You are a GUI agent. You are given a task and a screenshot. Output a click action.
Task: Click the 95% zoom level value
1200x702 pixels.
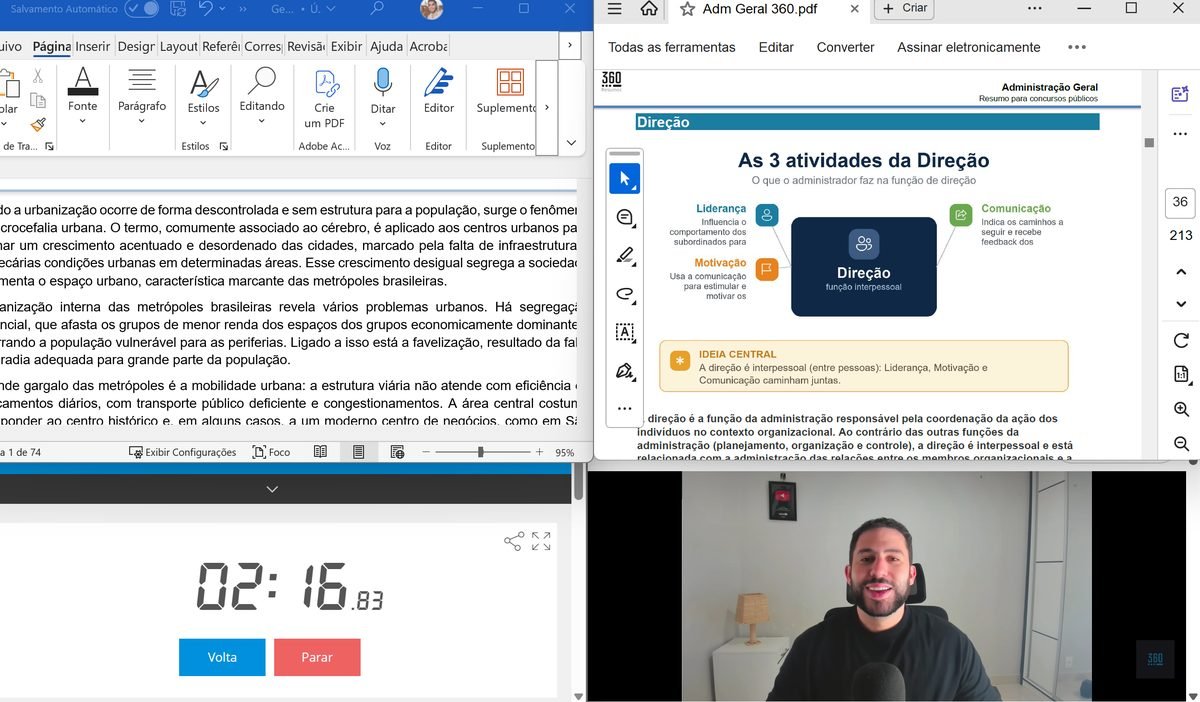pyautogui.click(x=565, y=452)
